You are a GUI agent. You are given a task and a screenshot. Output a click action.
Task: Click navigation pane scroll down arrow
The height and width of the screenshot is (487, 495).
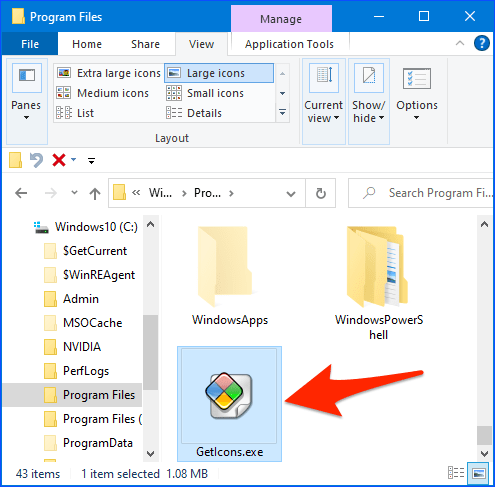150,454
